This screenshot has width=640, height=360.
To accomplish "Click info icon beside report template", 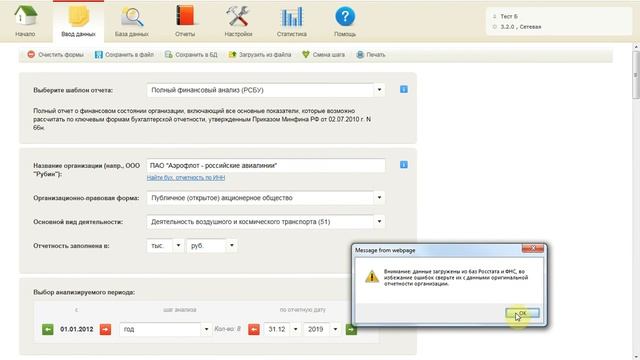I will tap(404, 89).
